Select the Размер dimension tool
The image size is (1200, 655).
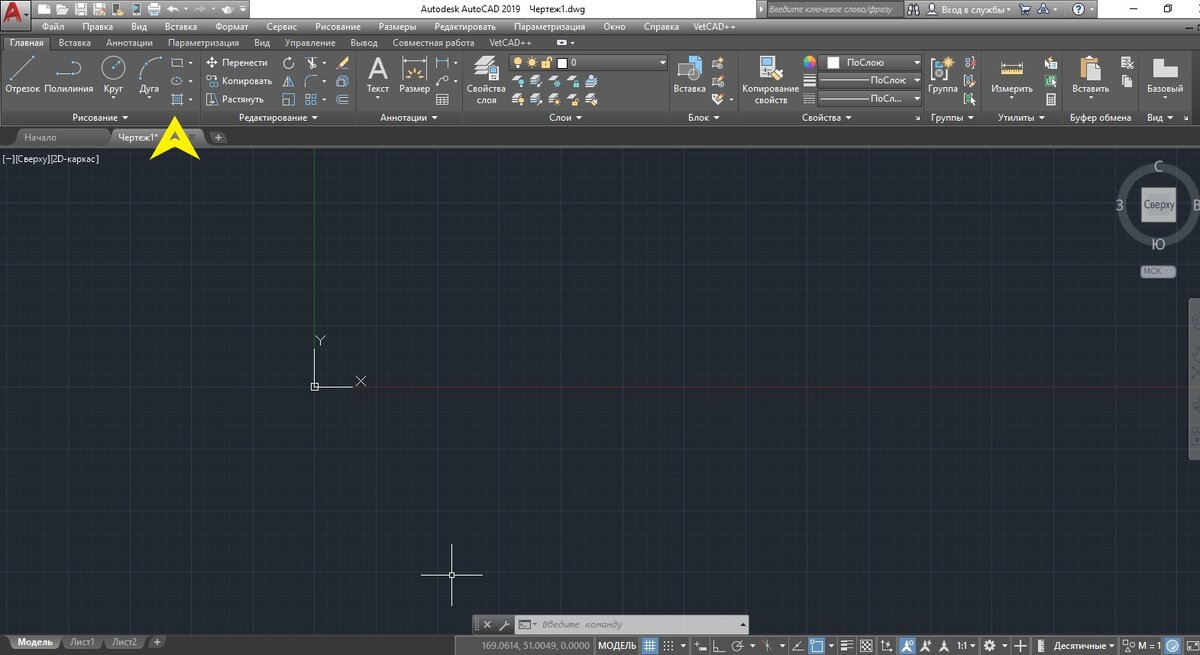coord(414,75)
